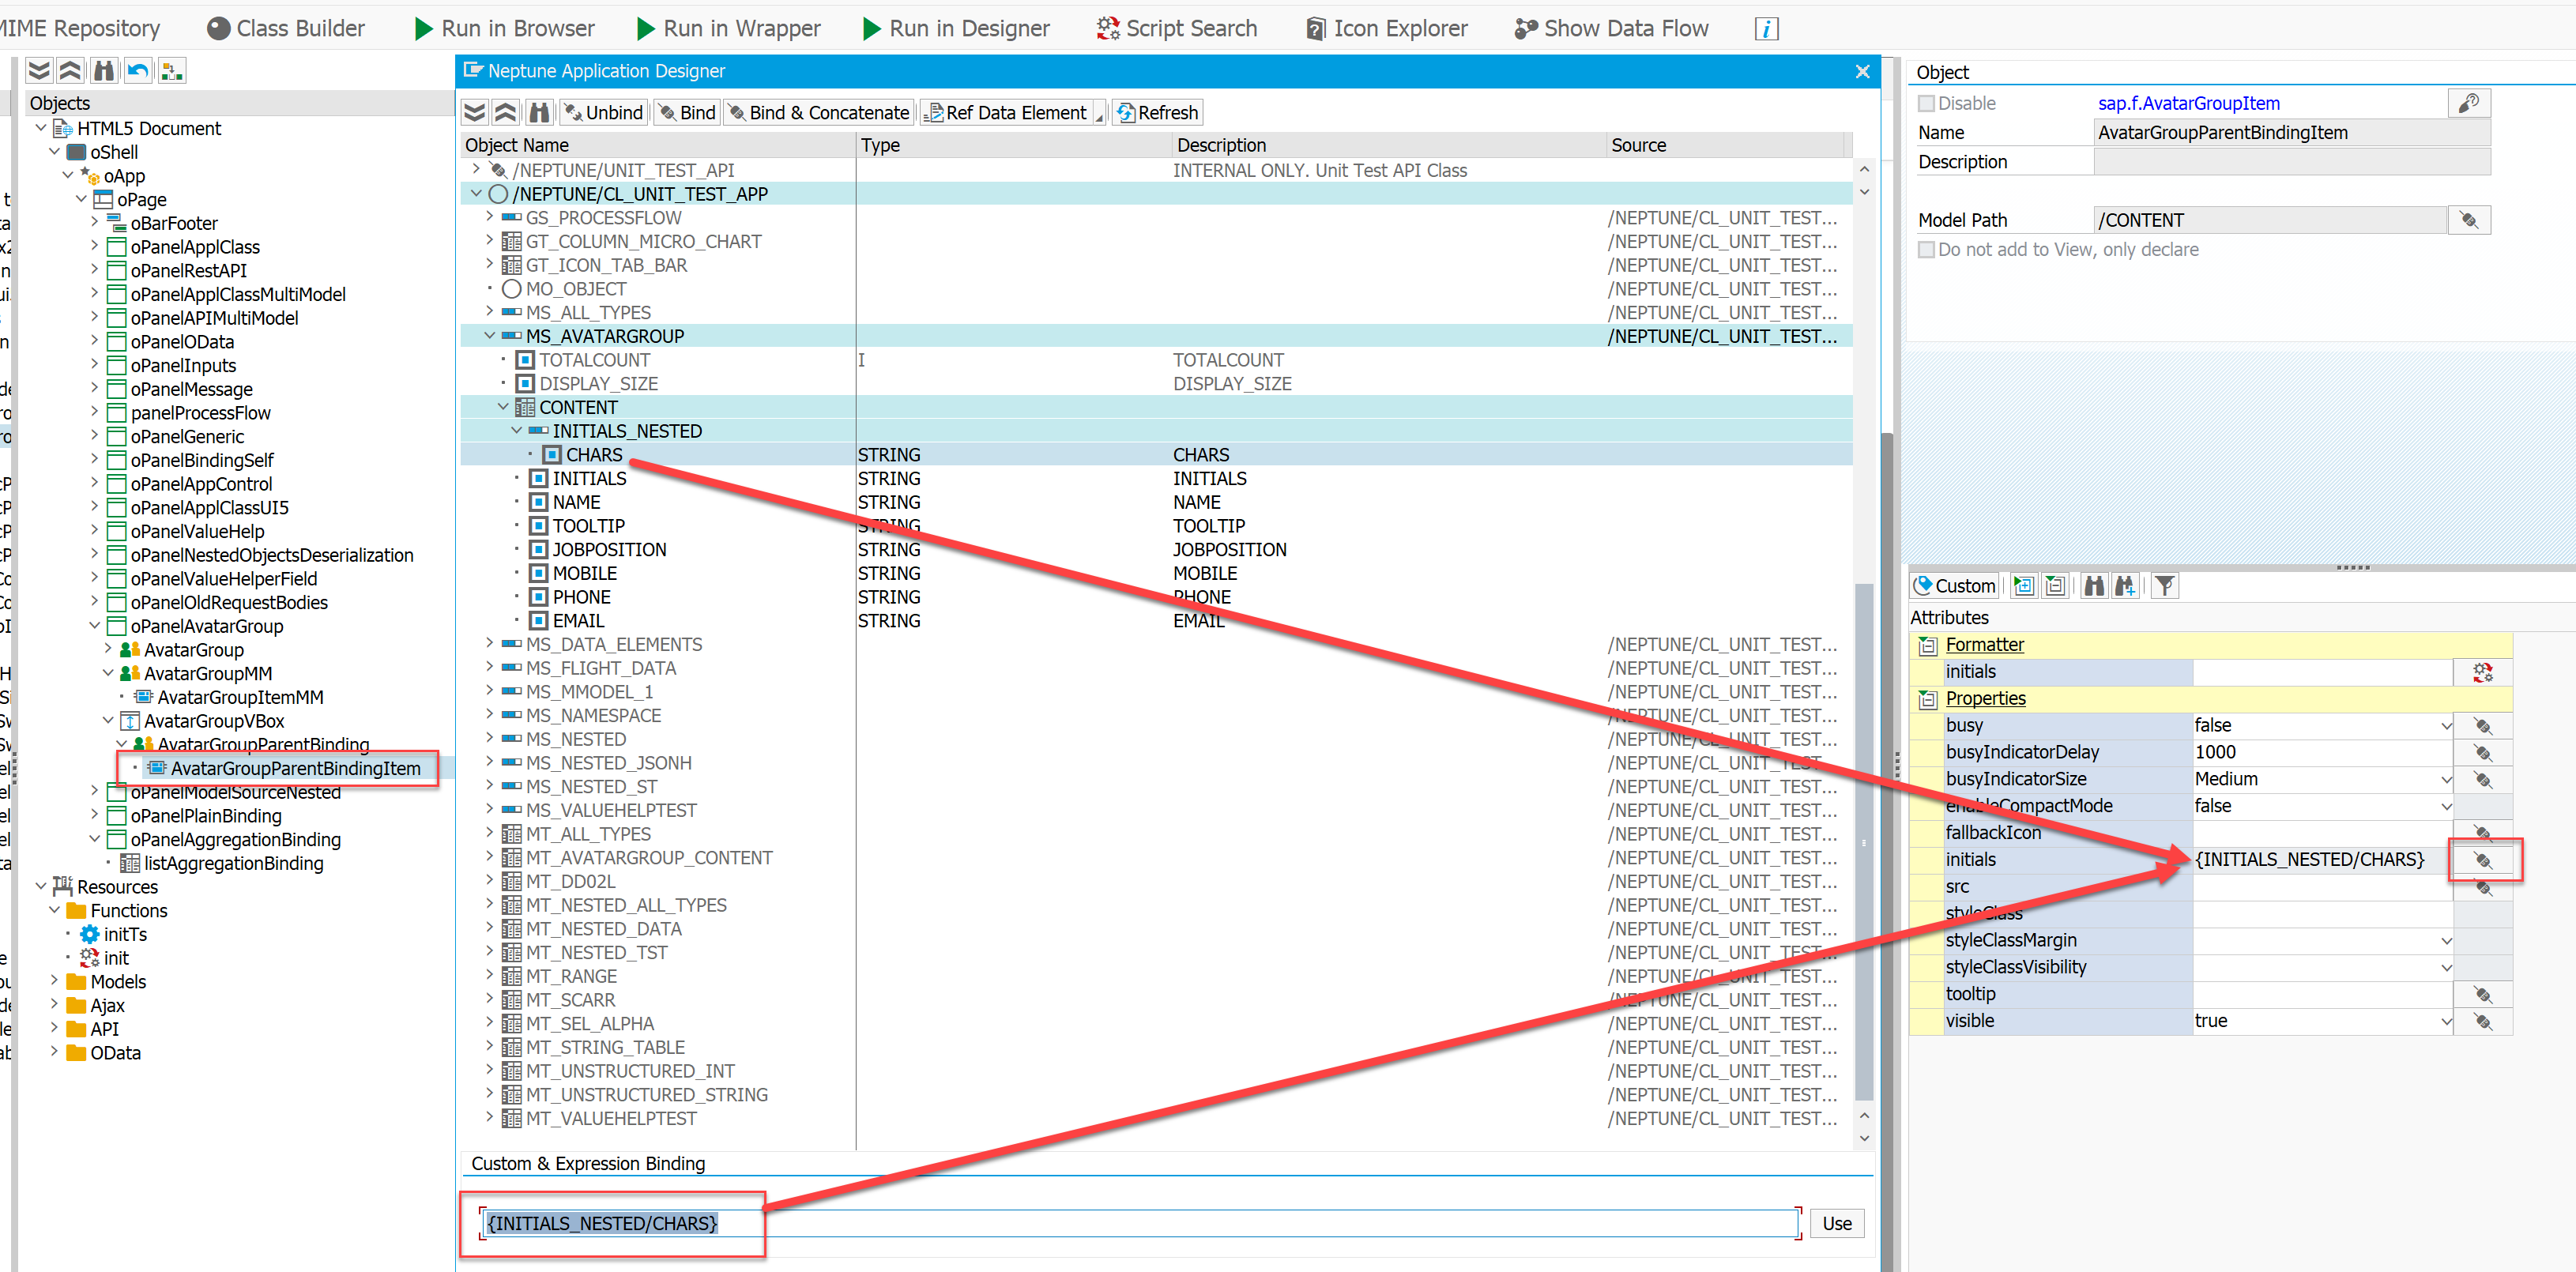Image resolution: width=2576 pixels, height=1272 pixels.
Task: Expand the MT_SCARR node
Action: (x=488, y=999)
